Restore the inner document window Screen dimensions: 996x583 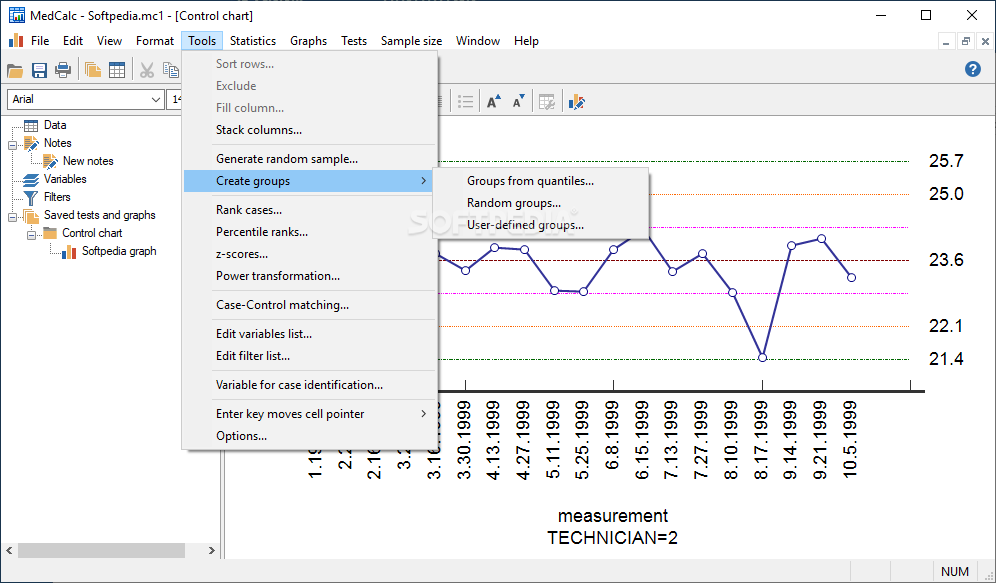(x=966, y=41)
